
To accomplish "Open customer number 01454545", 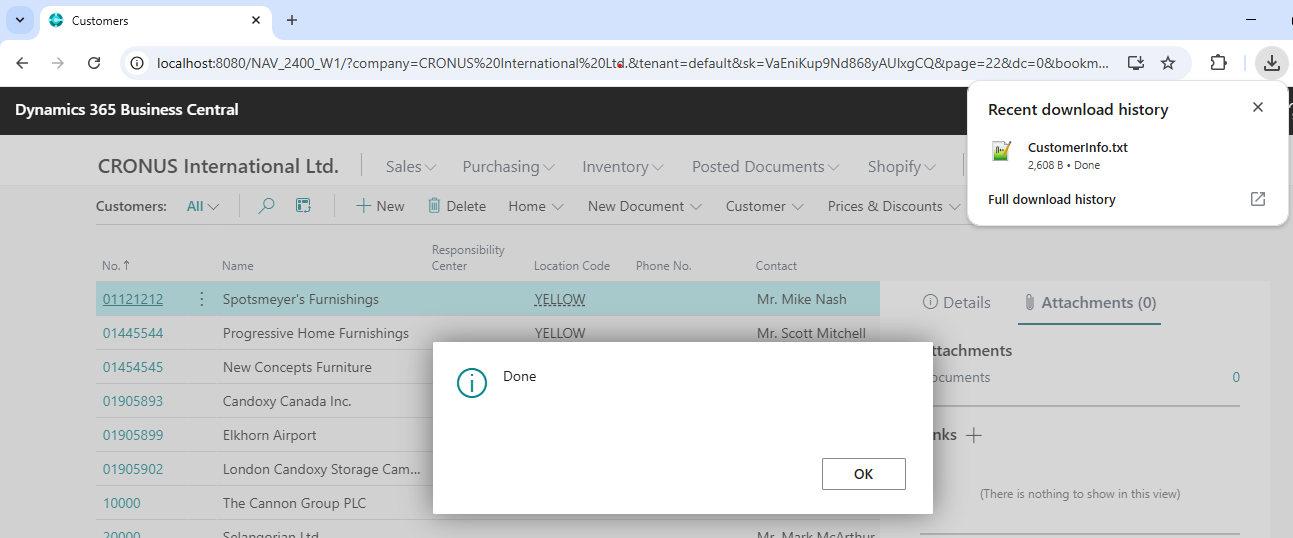I will tap(133, 367).
